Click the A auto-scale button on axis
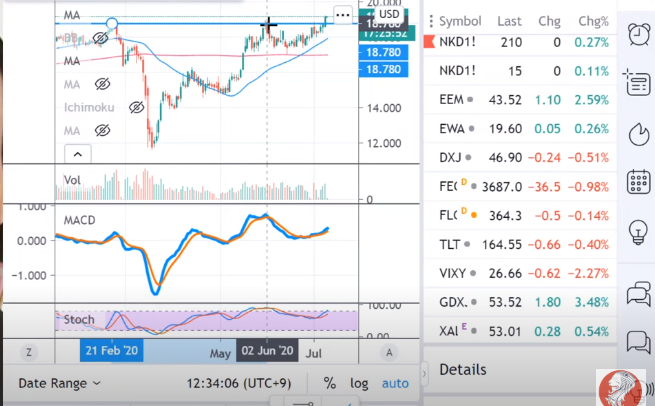Image resolution: width=655 pixels, height=406 pixels. pos(389,353)
